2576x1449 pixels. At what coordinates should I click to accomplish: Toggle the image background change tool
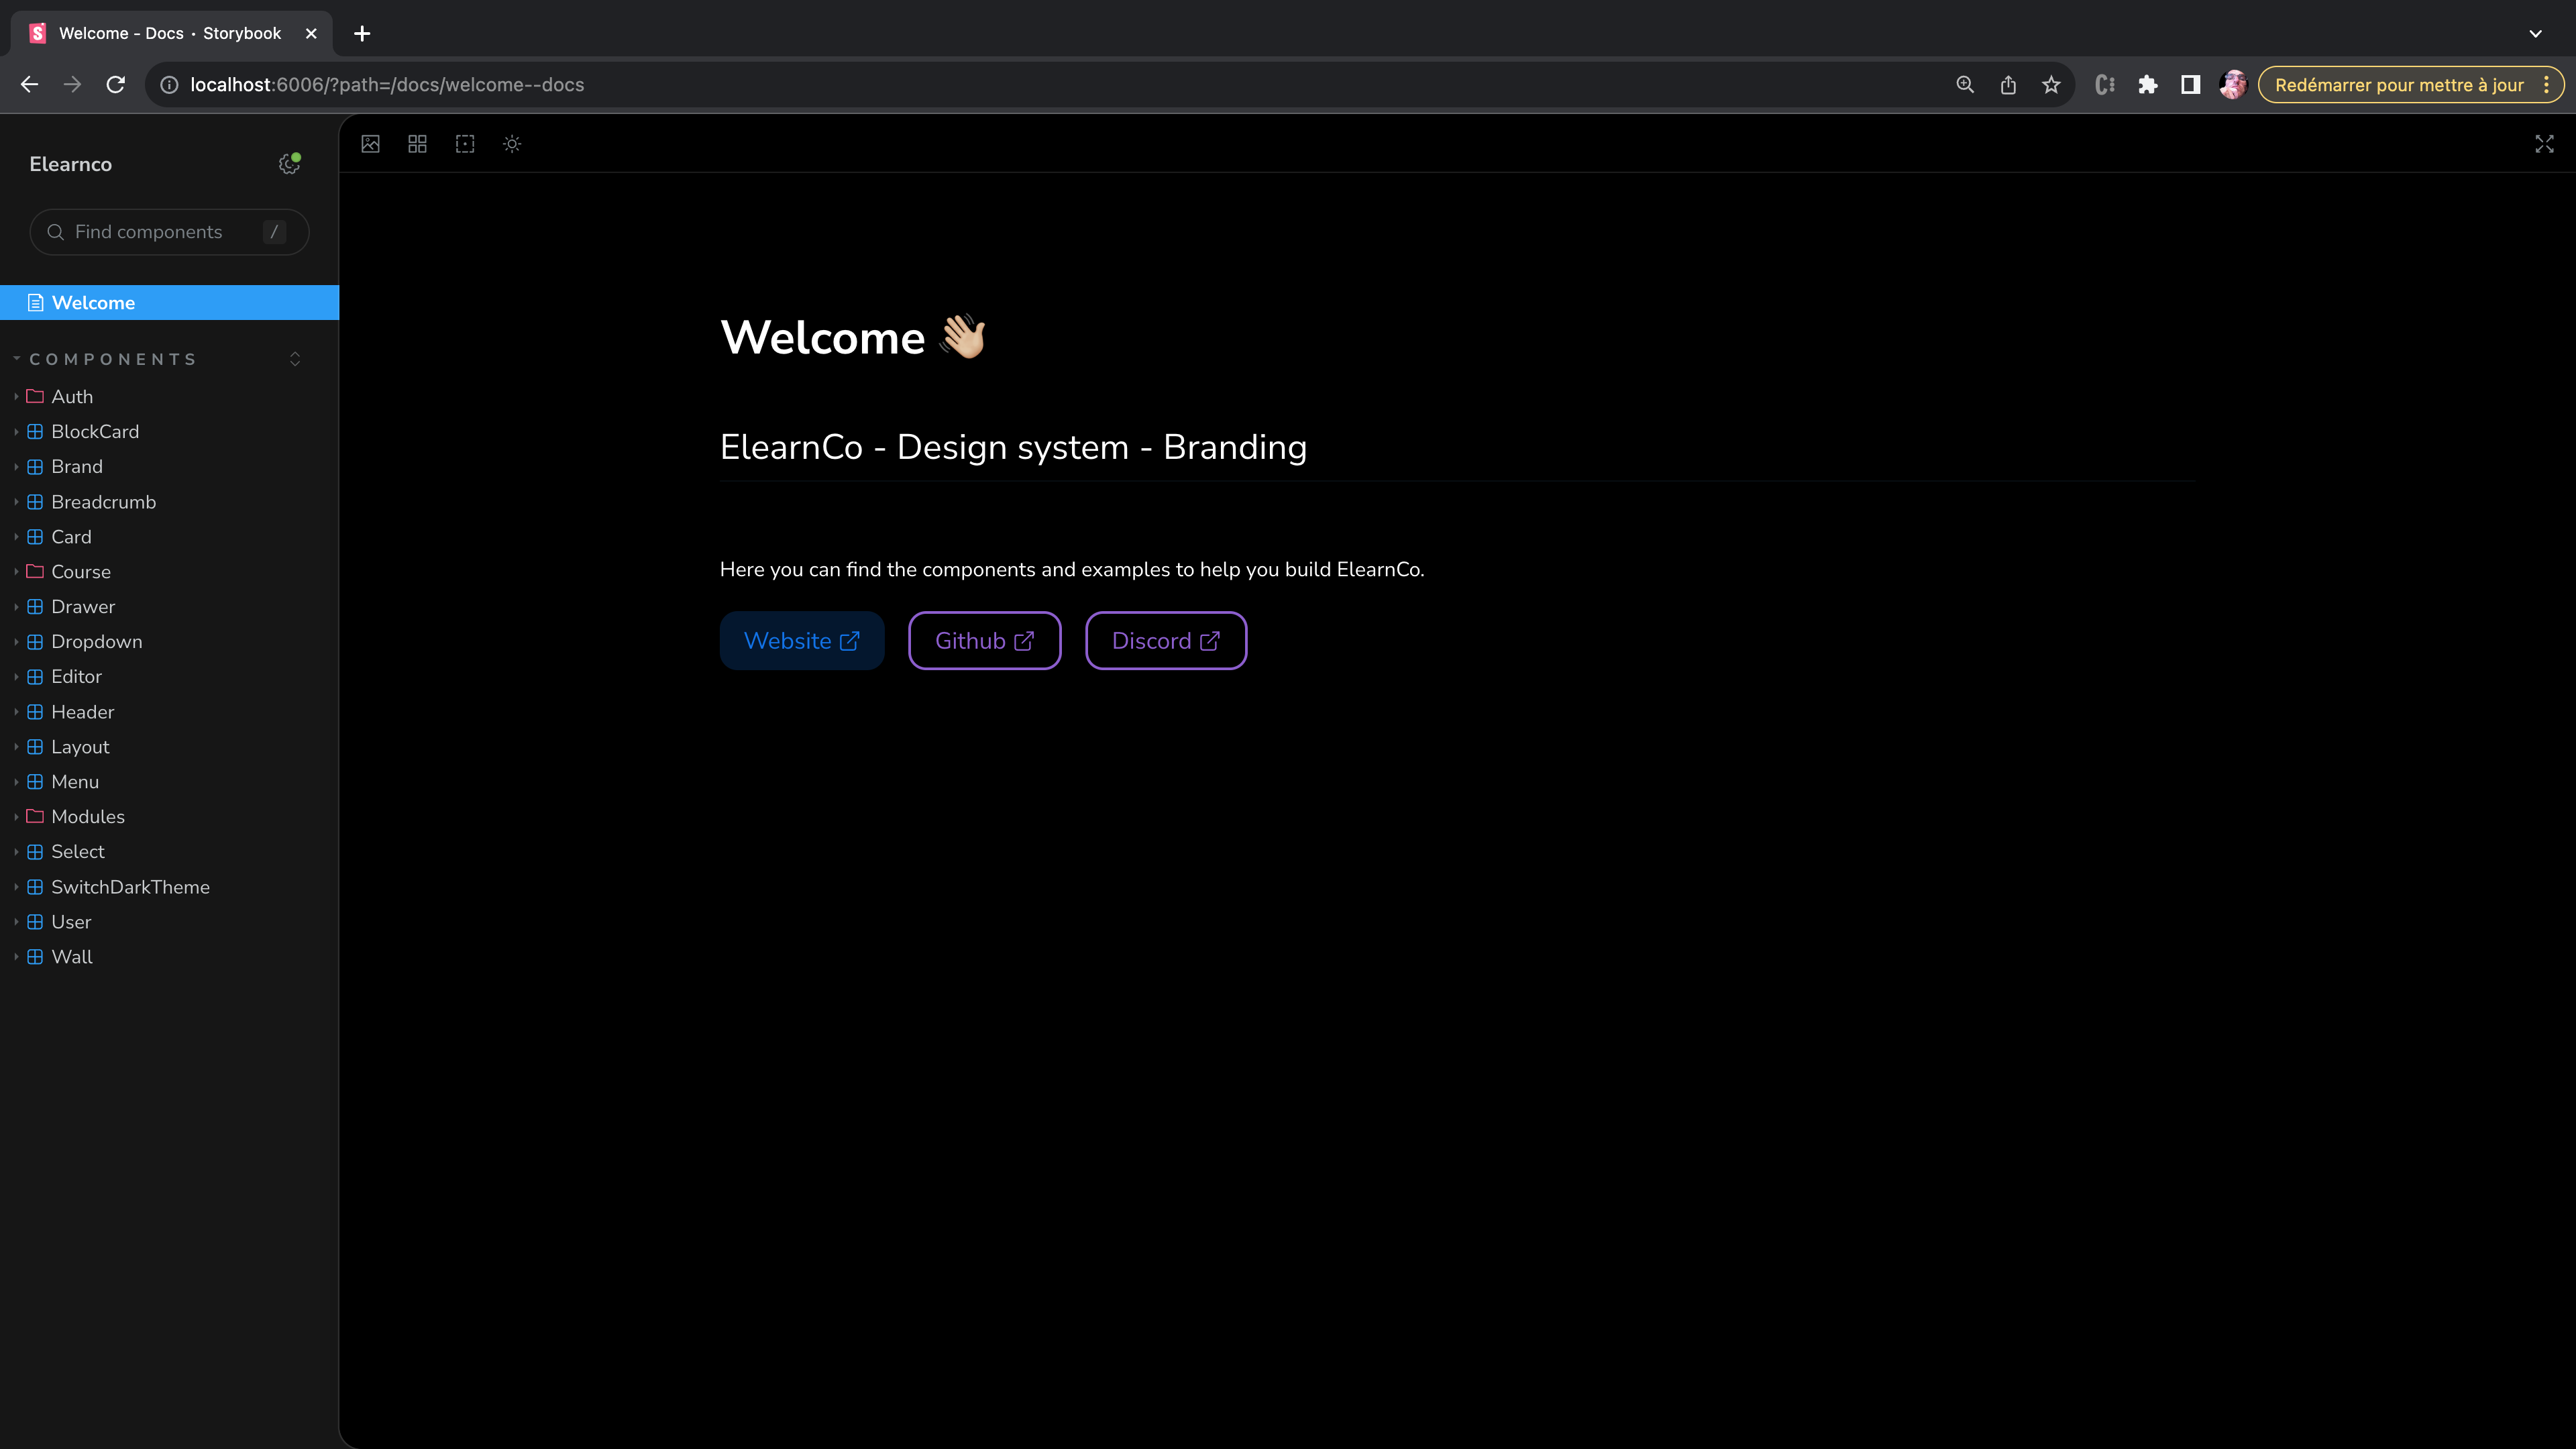point(370,144)
